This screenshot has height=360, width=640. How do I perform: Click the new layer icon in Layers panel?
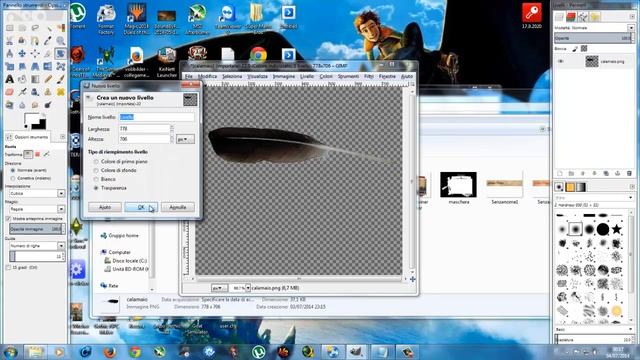coord(560,173)
